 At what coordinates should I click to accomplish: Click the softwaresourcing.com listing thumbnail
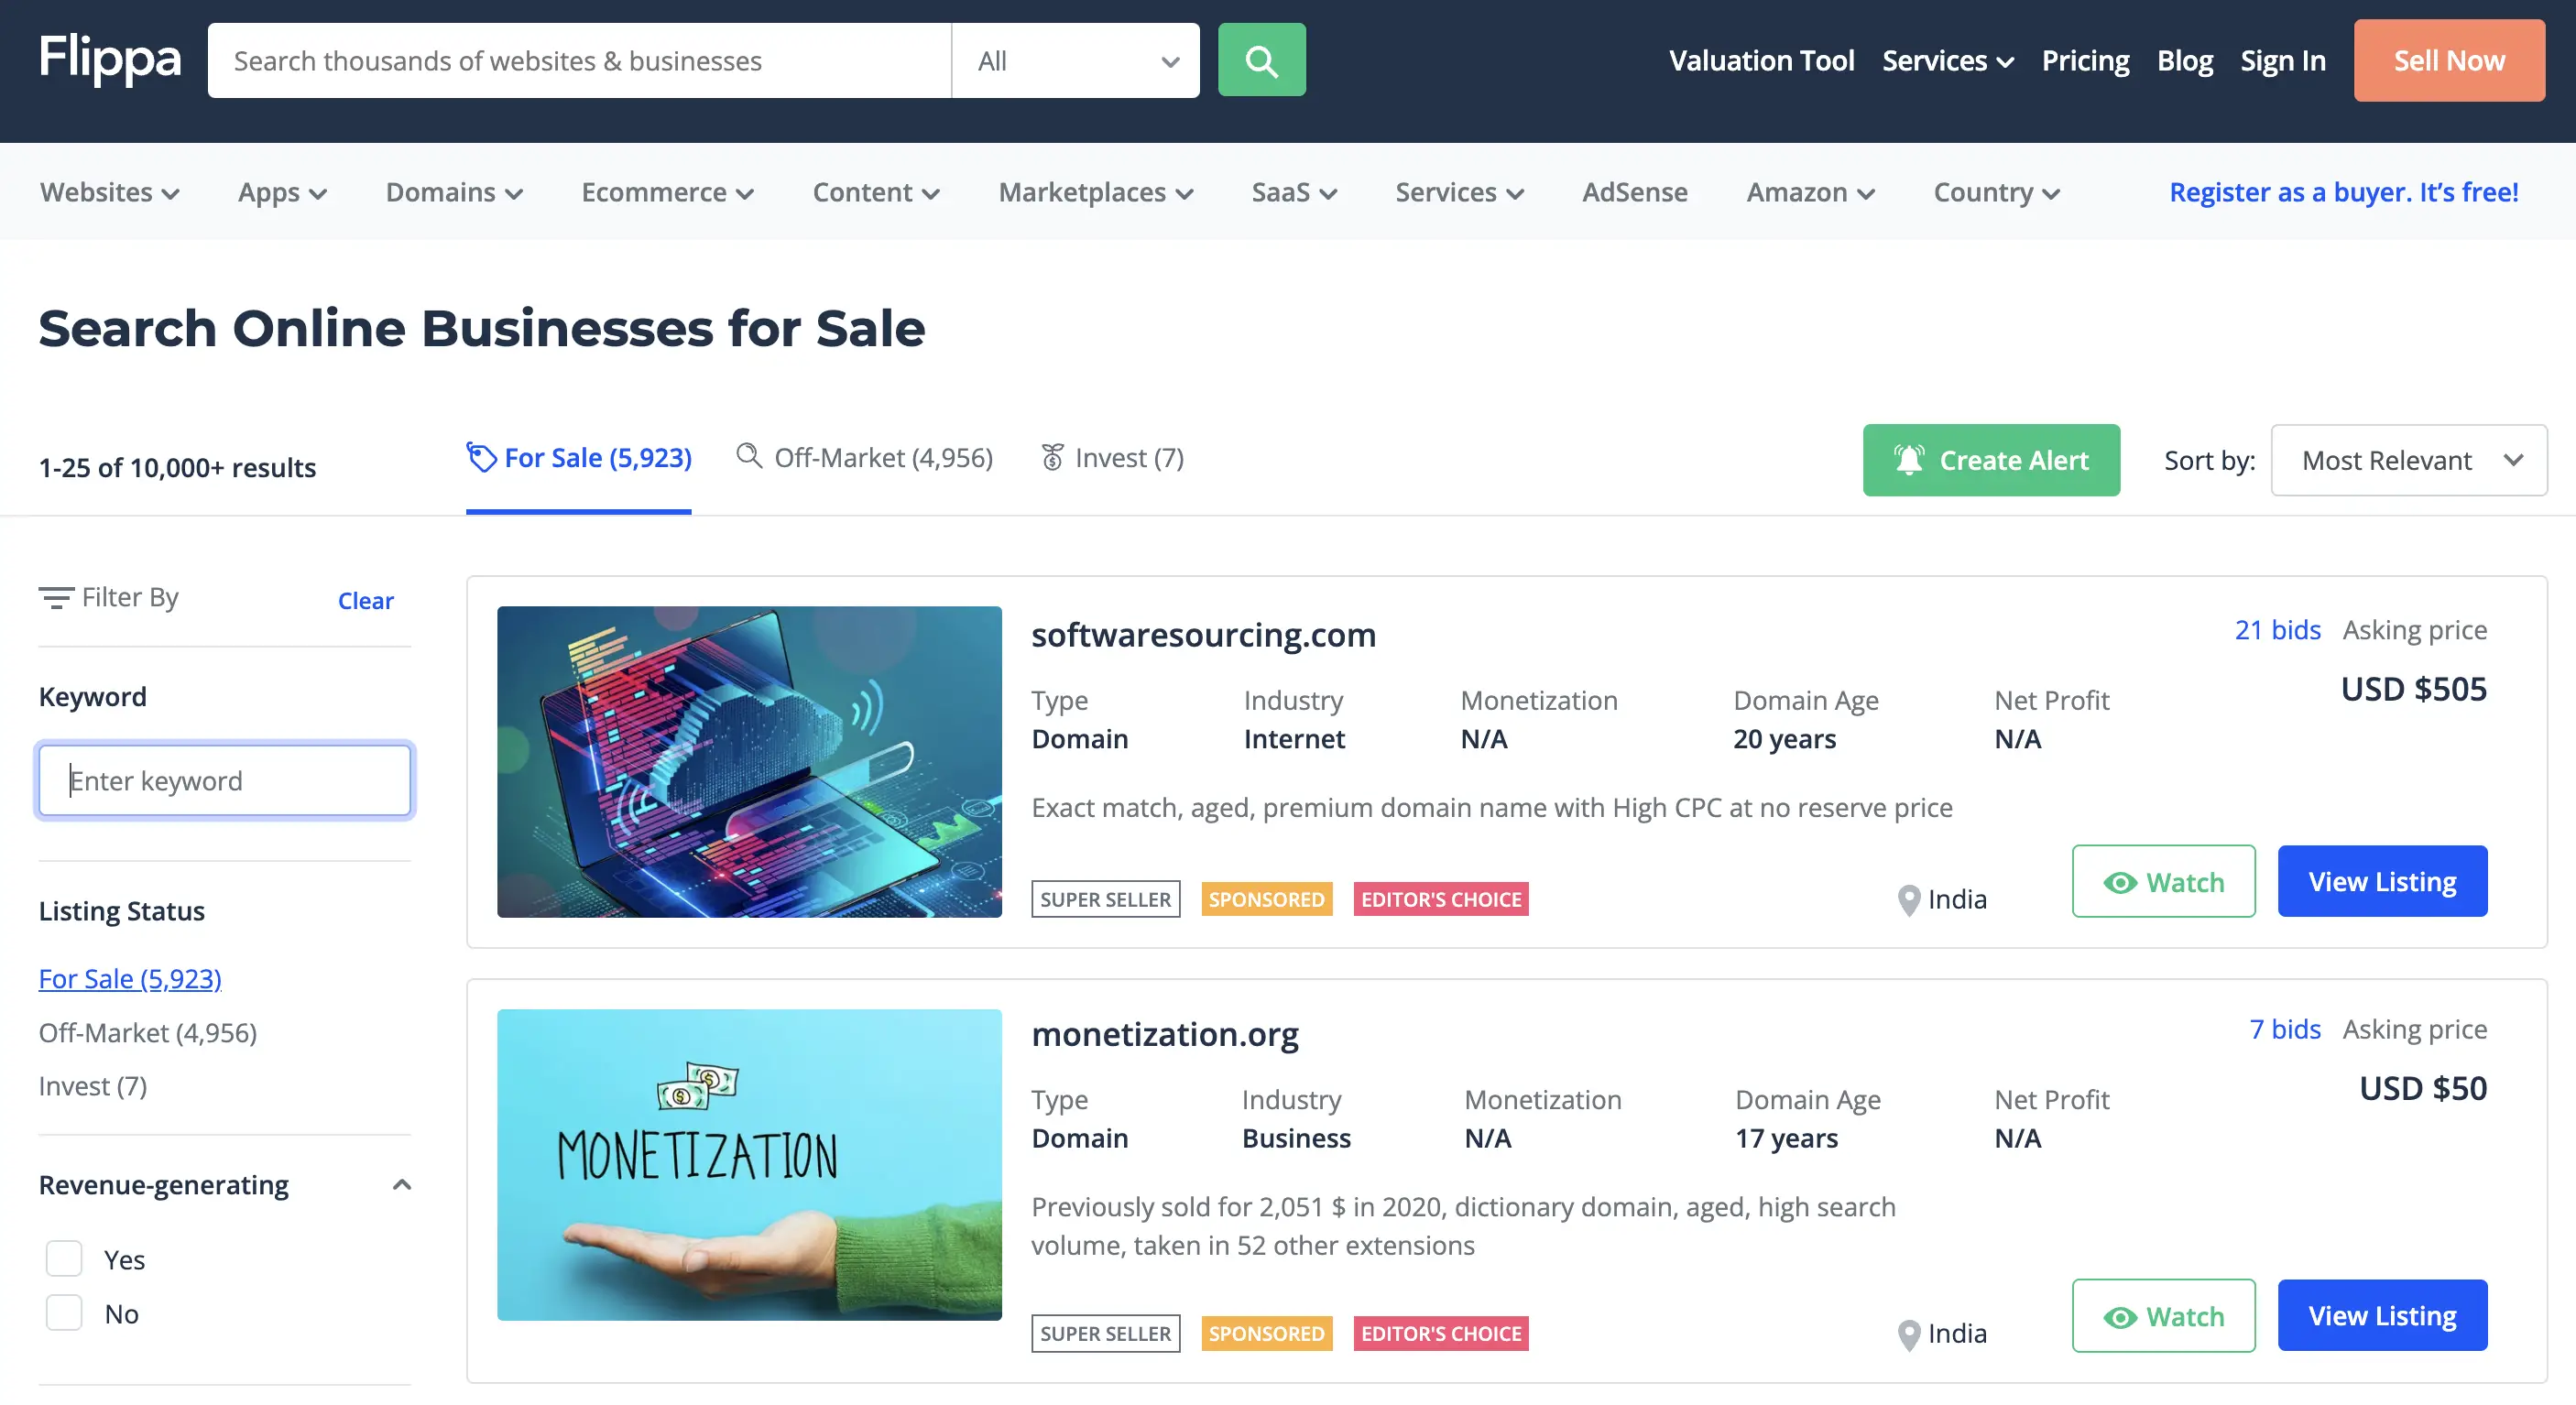pyautogui.click(x=749, y=762)
